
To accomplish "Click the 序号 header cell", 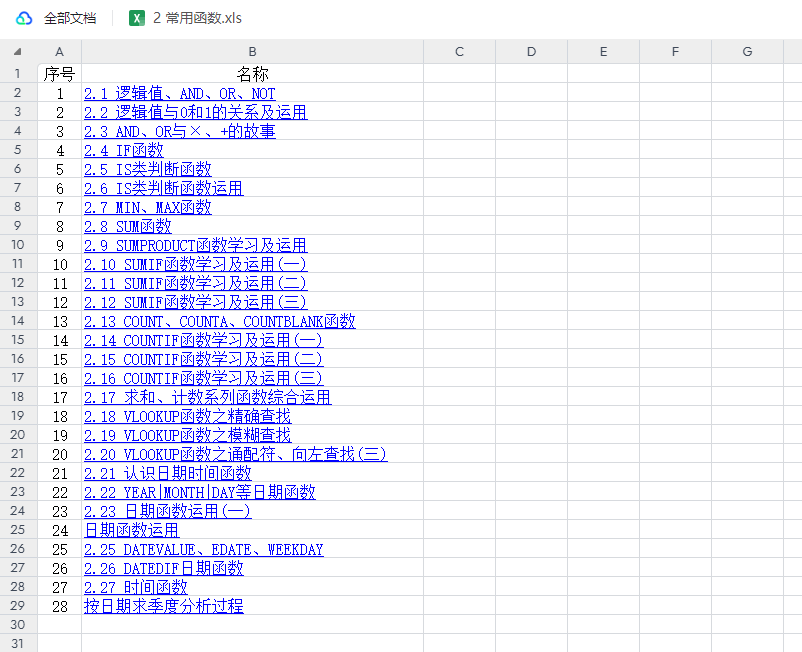I will pyautogui.click(x=59, y=74).
